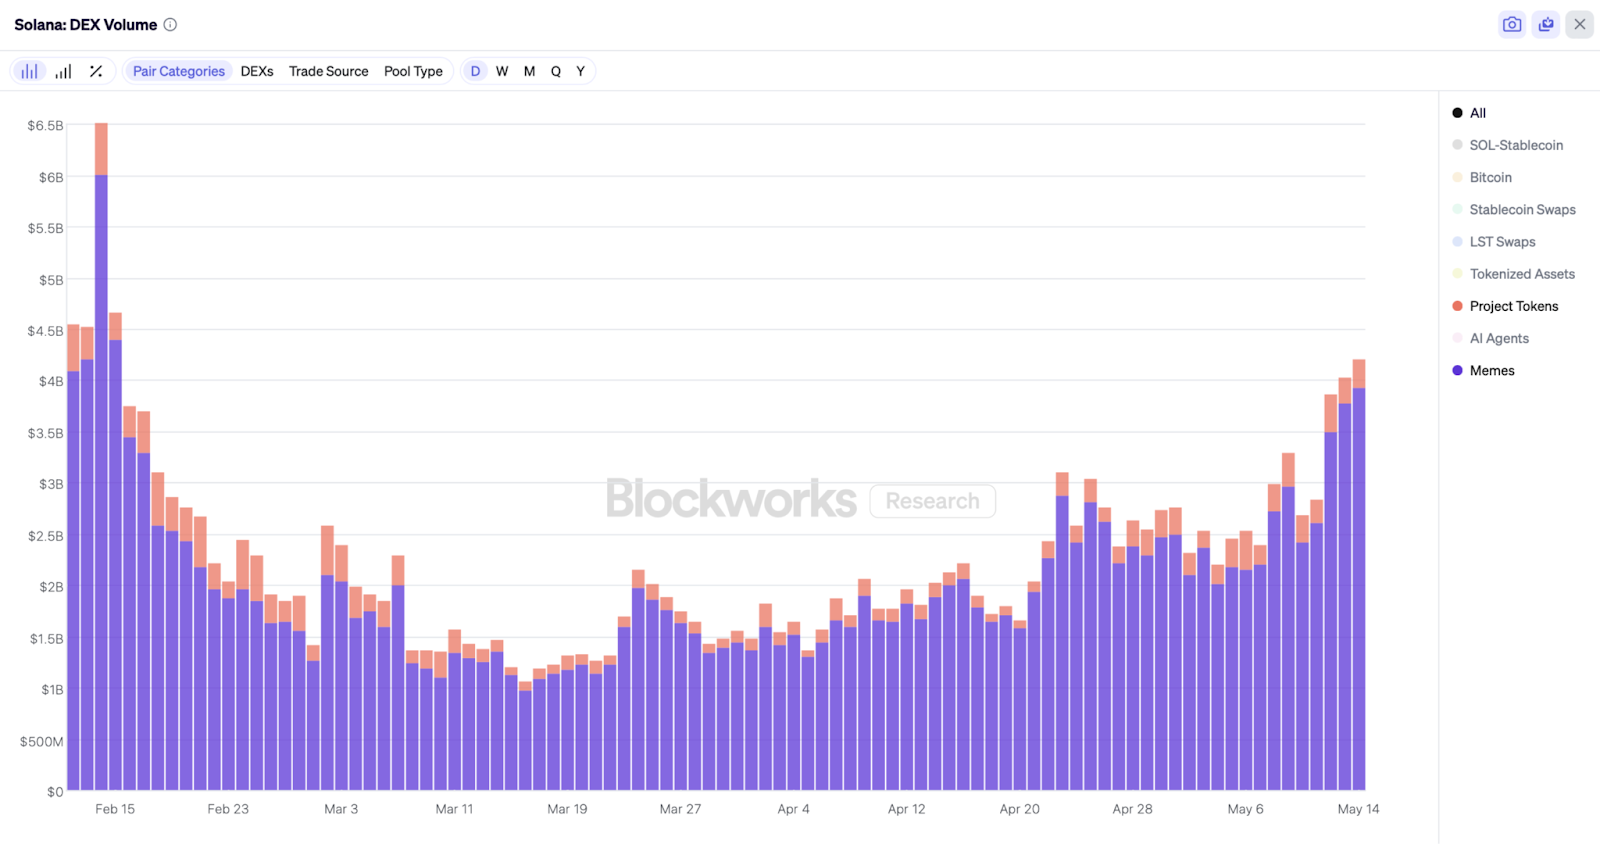The width and height of the screenshot is (1600, 844).
Task: Click the tallest bar reaching $6.5B
Action: click(x=101, y=456)
